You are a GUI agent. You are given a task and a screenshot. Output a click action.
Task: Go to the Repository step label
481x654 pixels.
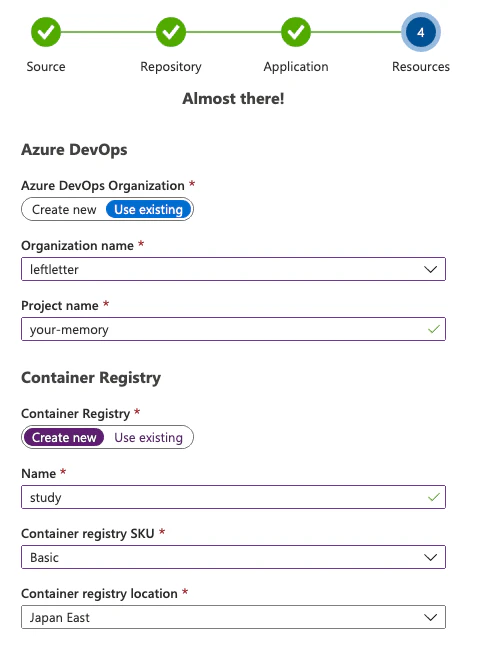(x=171, y=67)
